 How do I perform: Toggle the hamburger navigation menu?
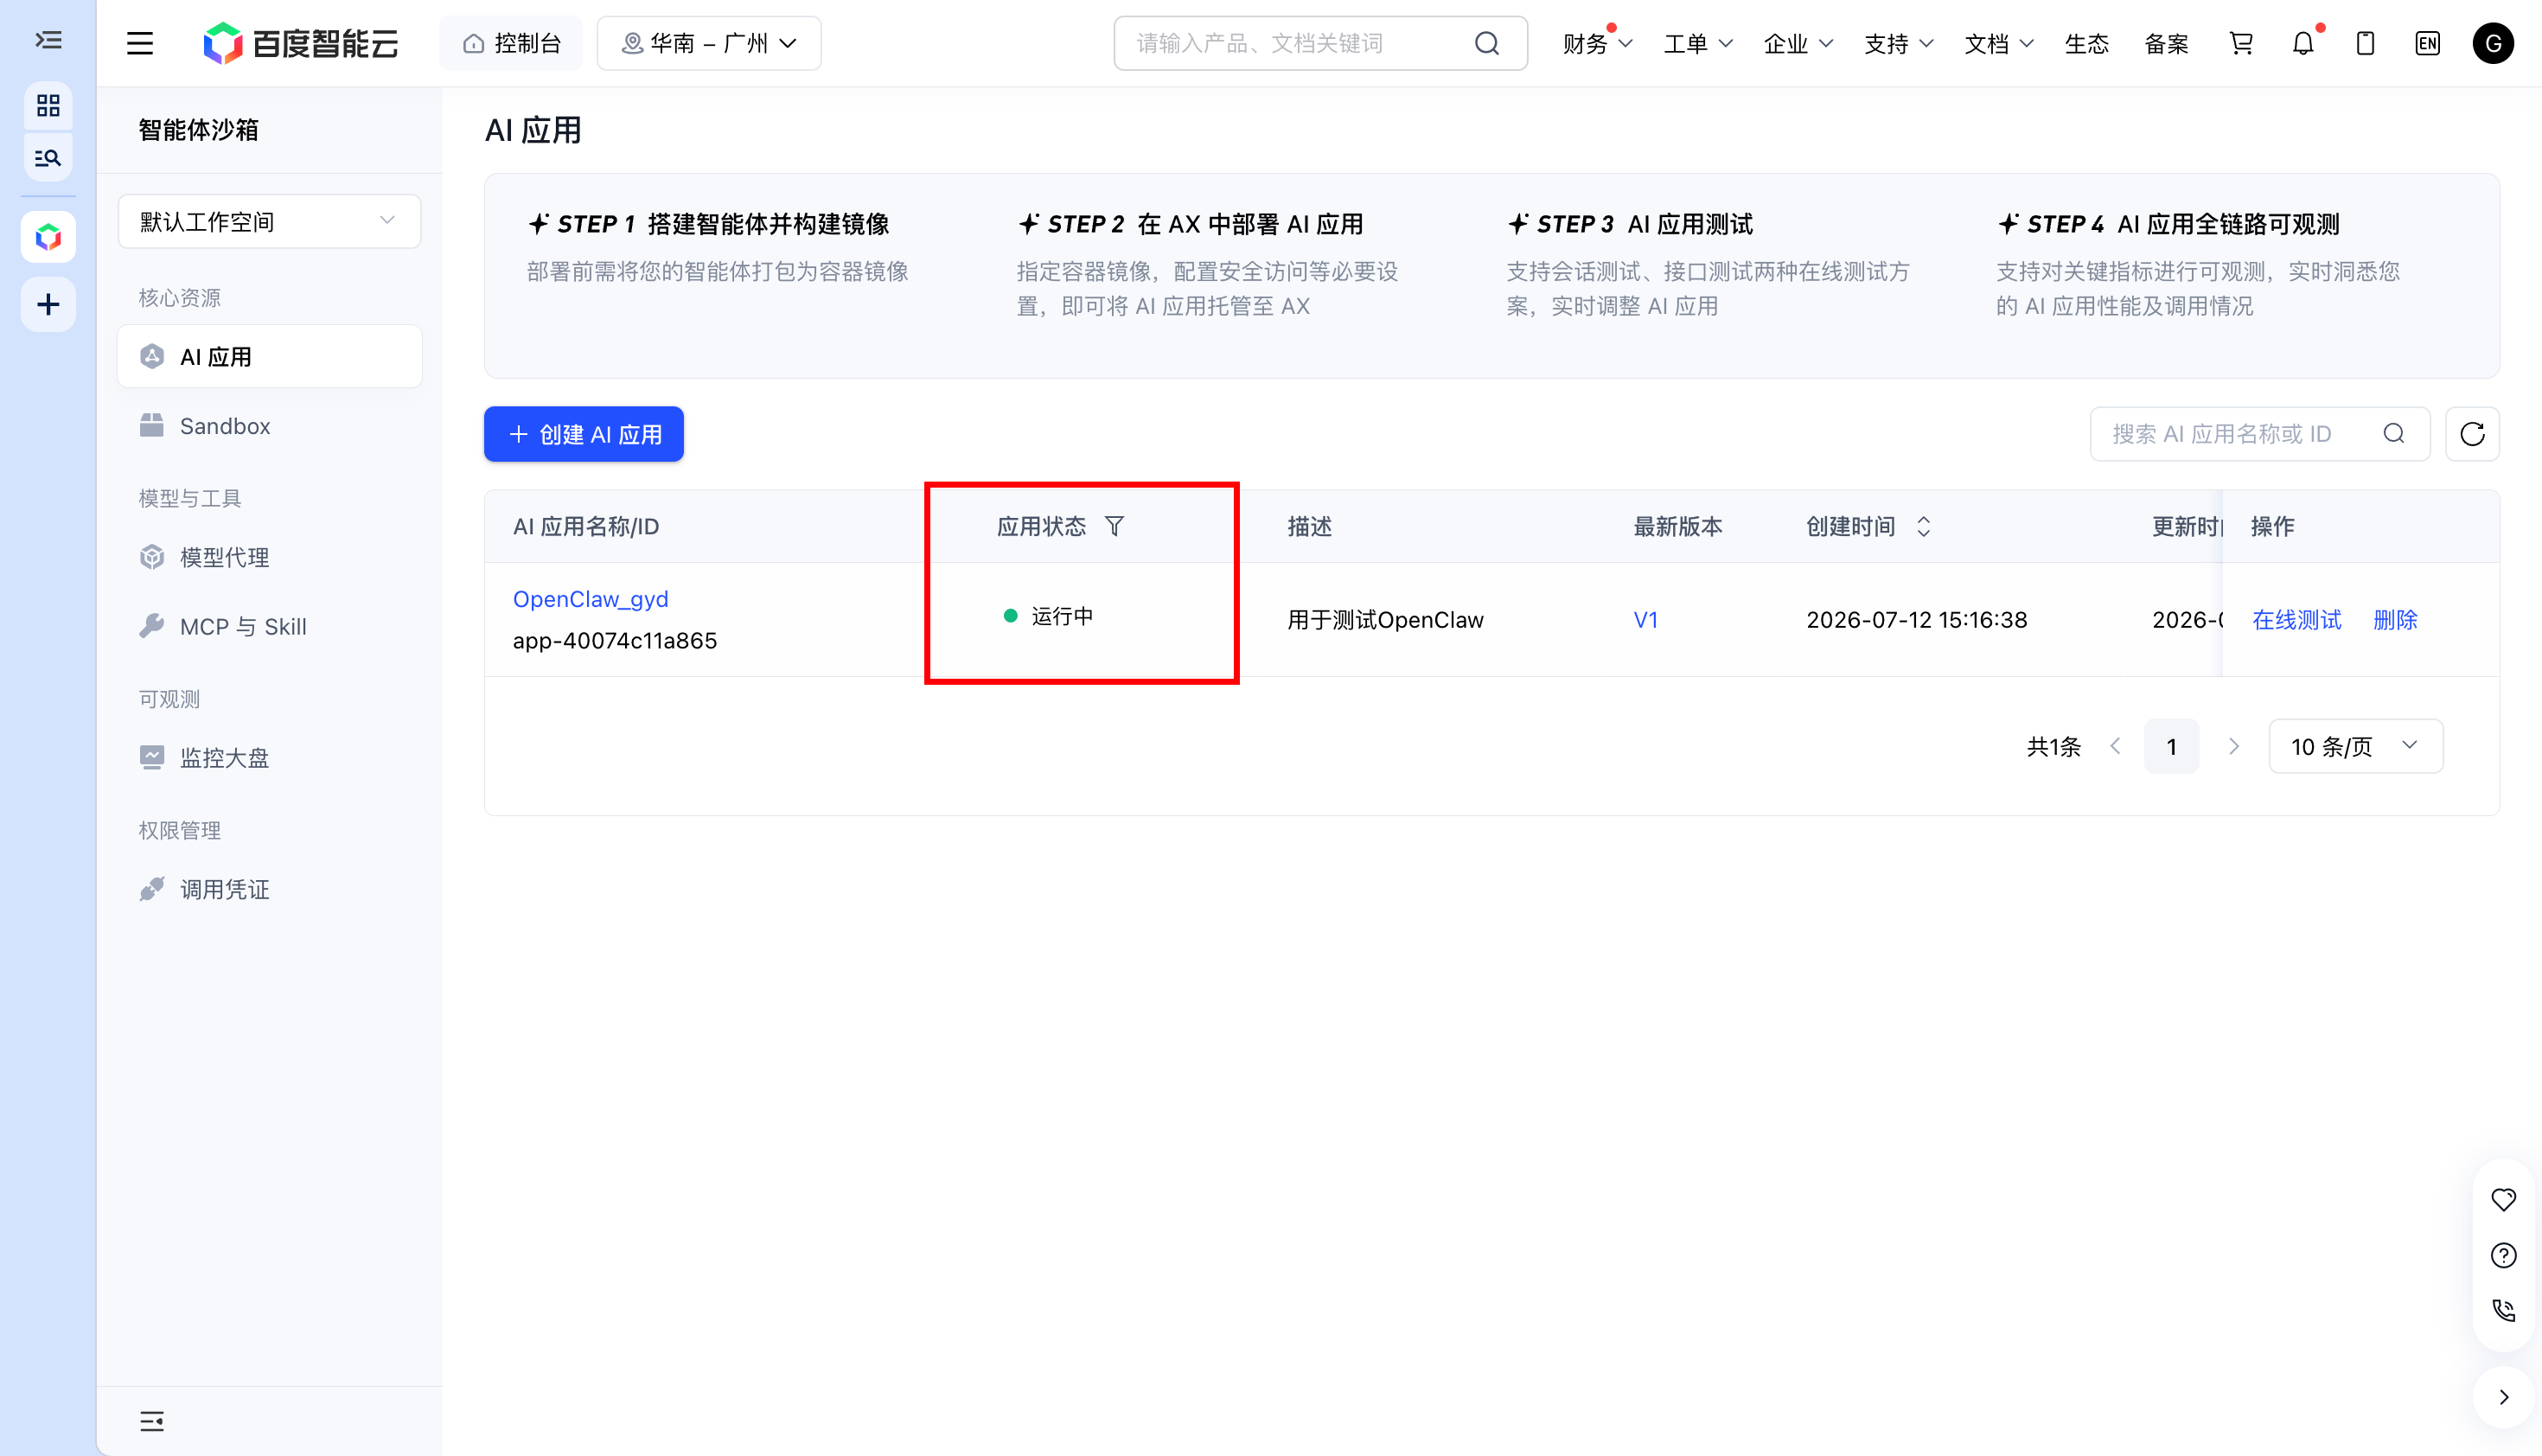pos(140,43)
